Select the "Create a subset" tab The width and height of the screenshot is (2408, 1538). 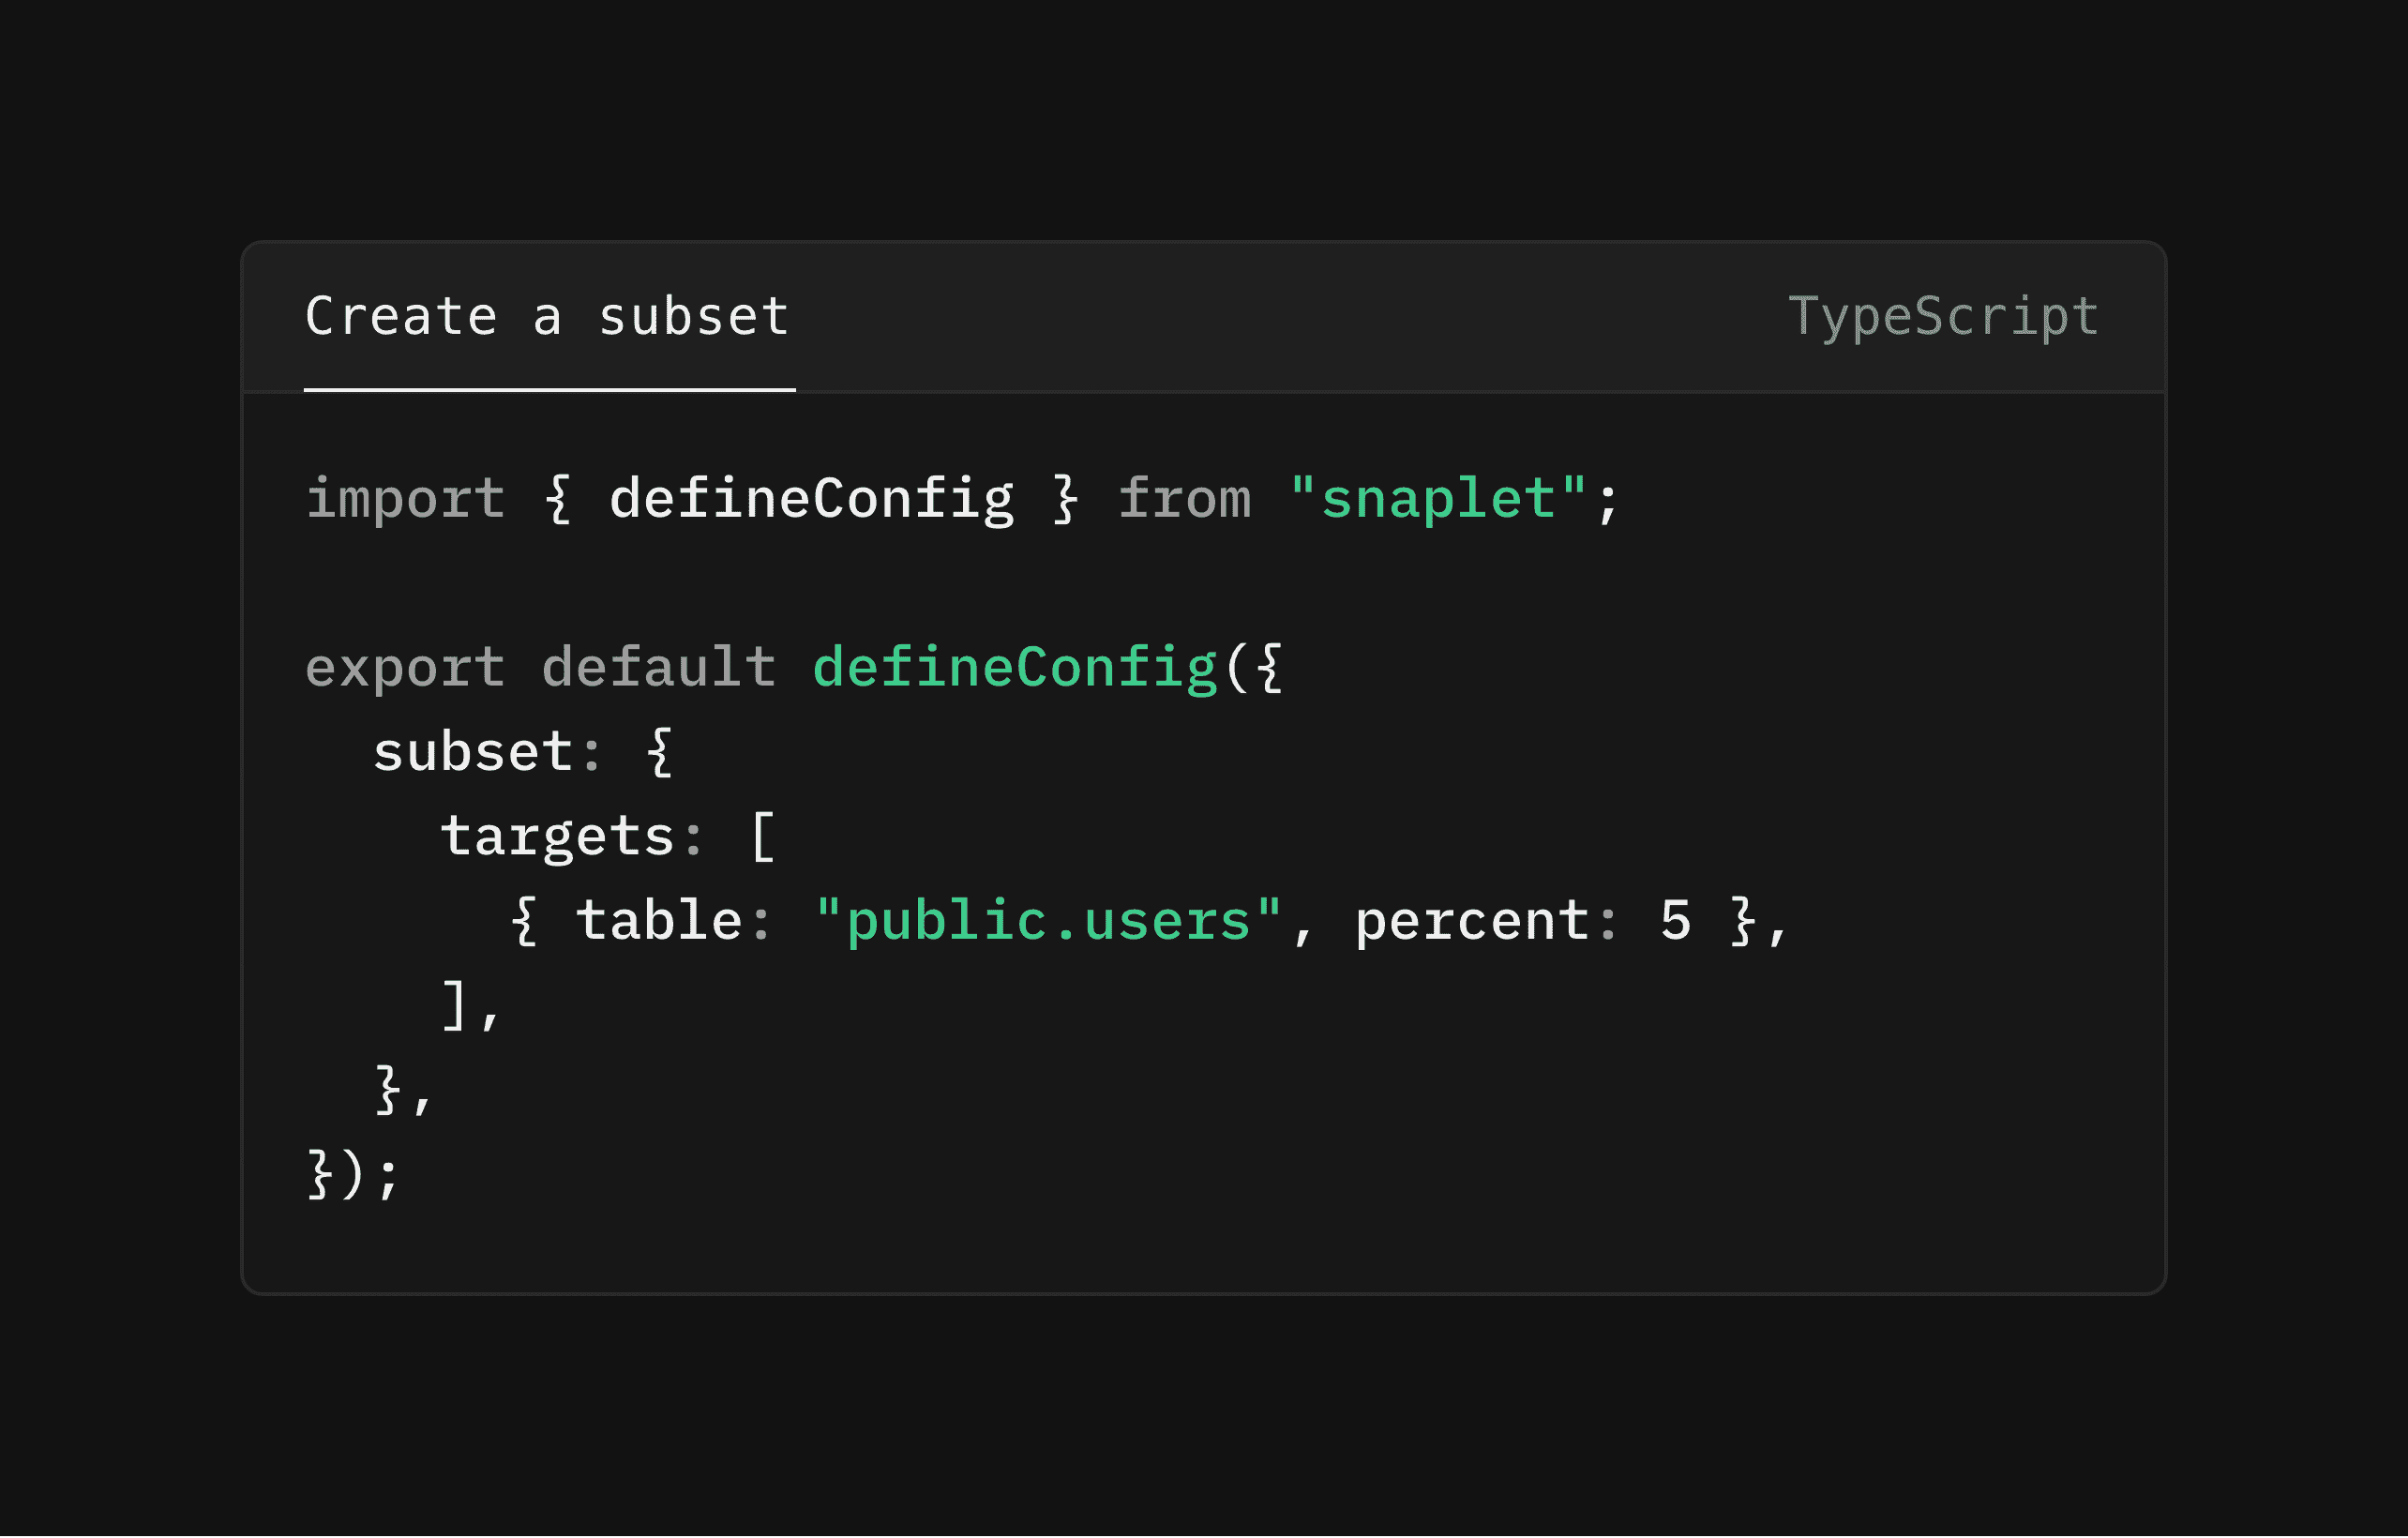click(548, 317)
